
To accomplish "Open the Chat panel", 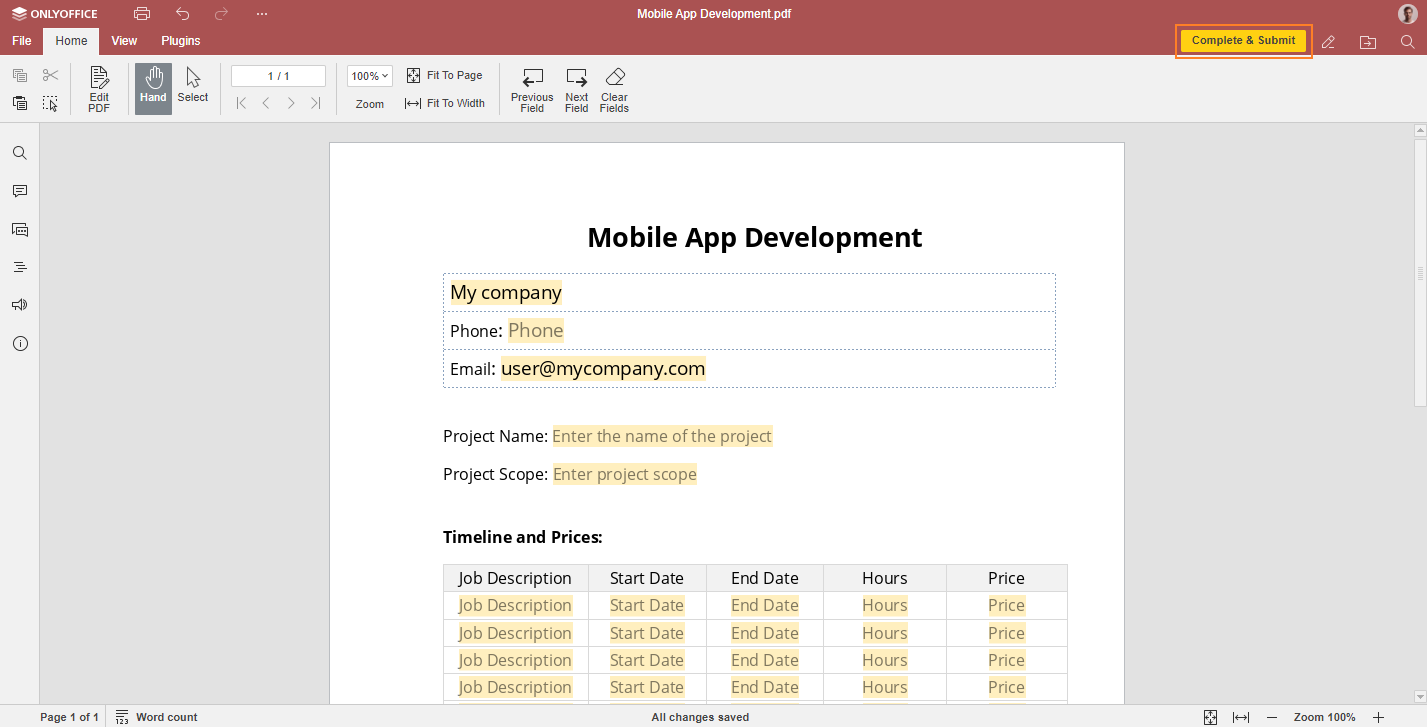I will [x=19, y=229].
